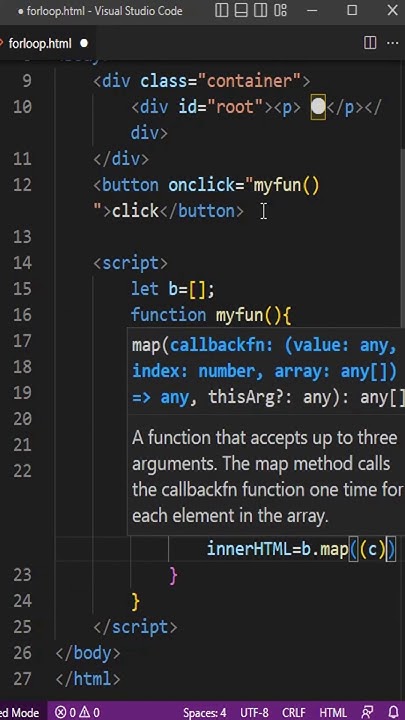Click the yellow closing brace on line 24
The width and height of the screenshot is (405, 720).
pos(135,602)
